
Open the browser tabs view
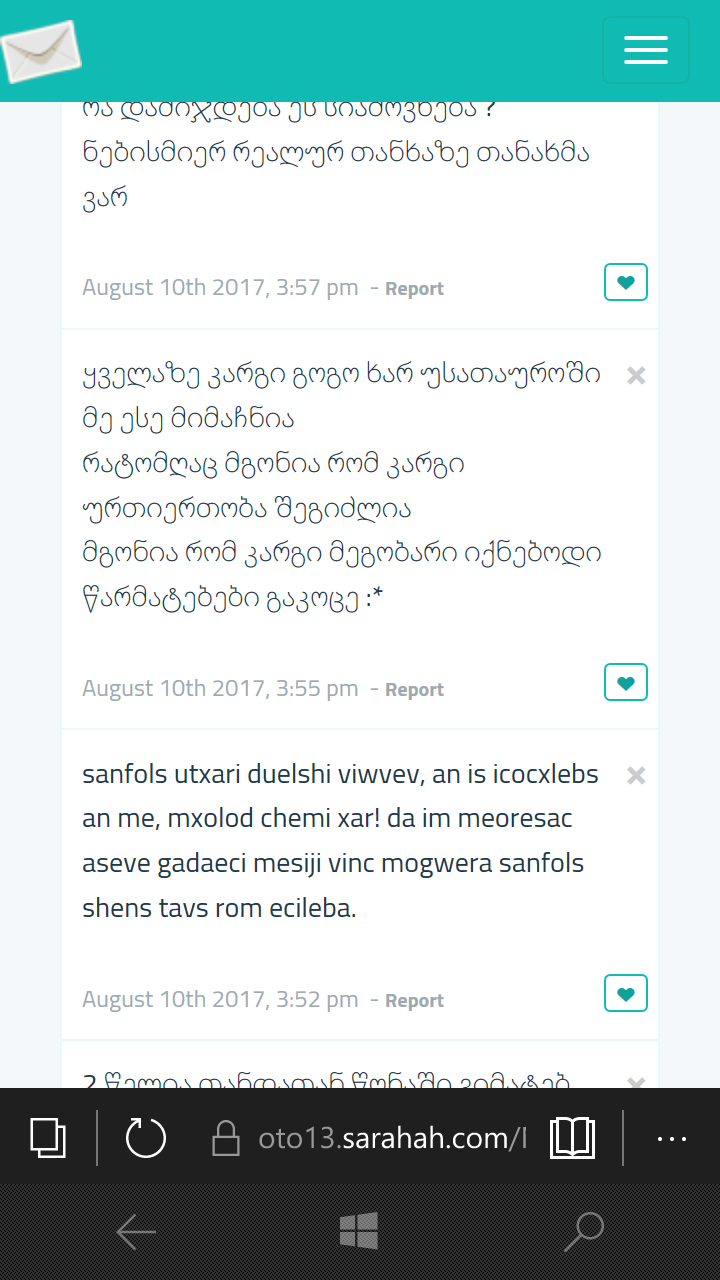pos(48,1138)
